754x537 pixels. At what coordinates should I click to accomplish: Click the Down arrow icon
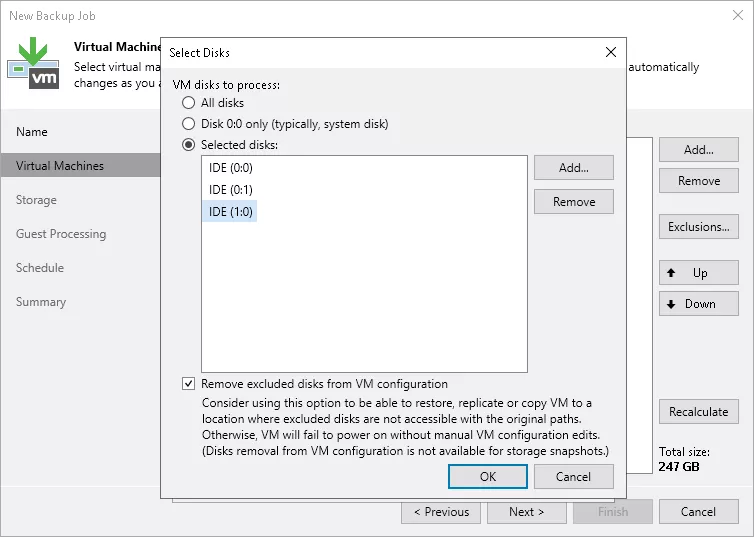[671, 304]
